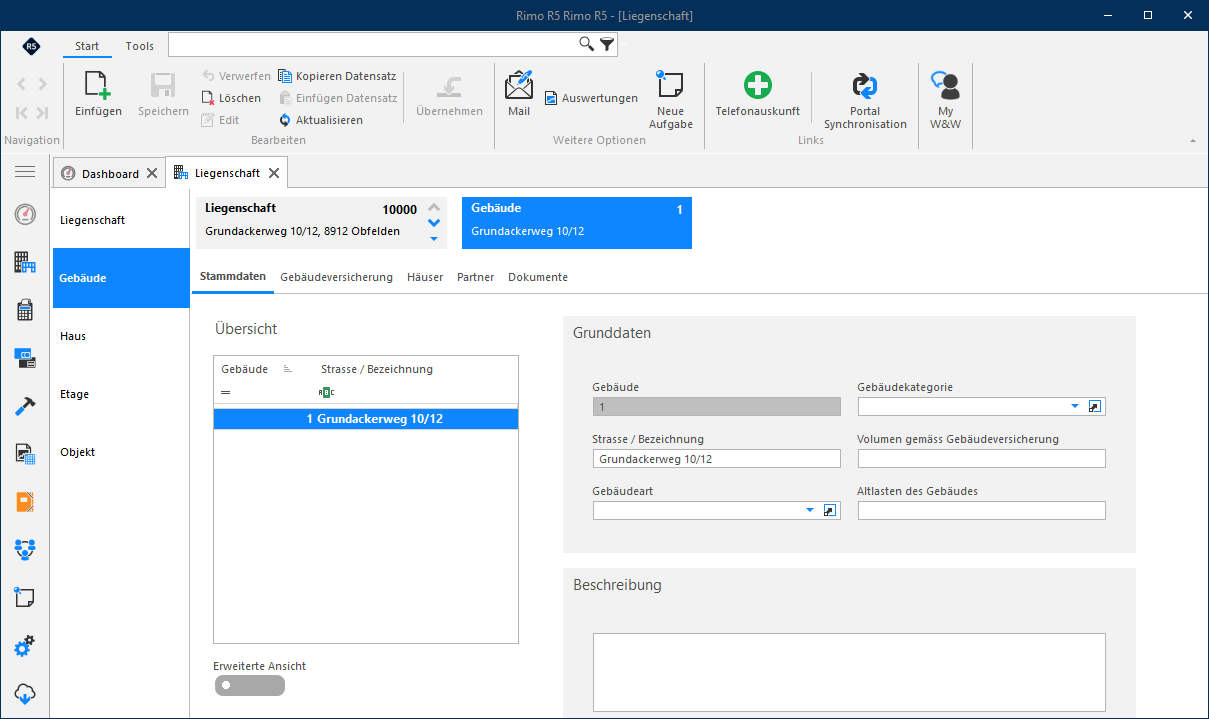Navigate back with left arrow
Screen dimensions: 1209x719
coord(22,85)
